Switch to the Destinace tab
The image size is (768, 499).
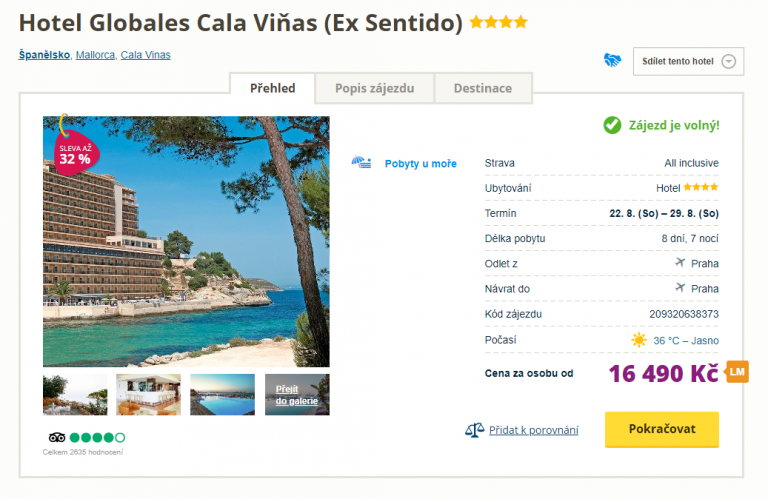[482, 88]
